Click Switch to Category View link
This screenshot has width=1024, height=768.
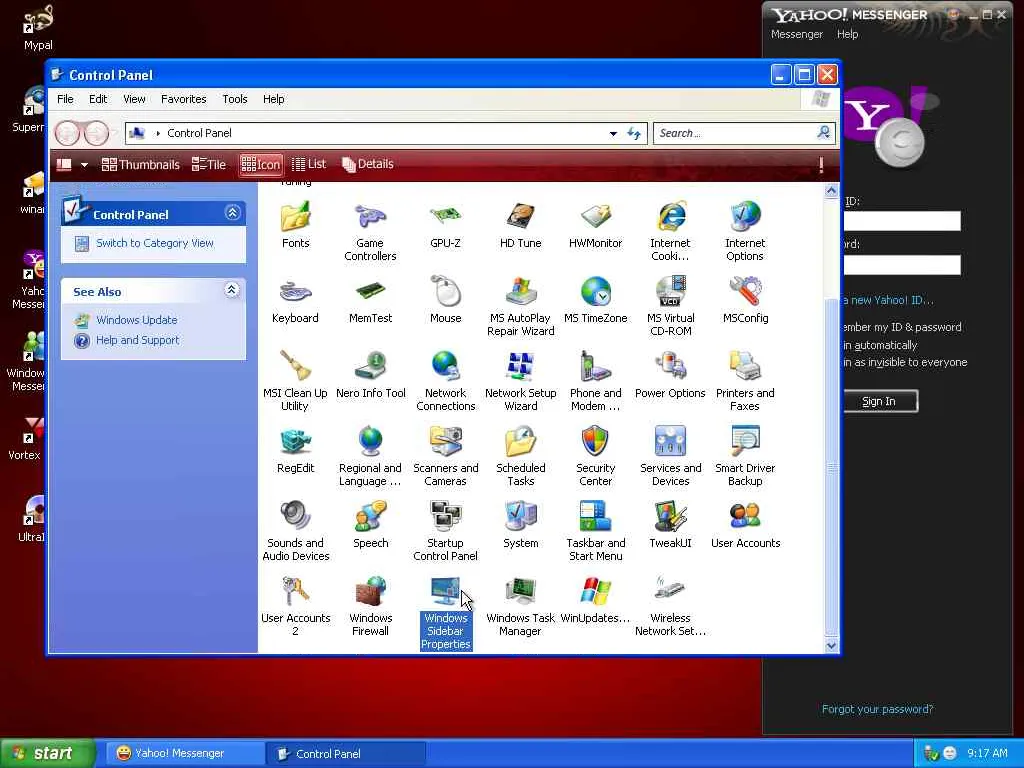[155, 243]
